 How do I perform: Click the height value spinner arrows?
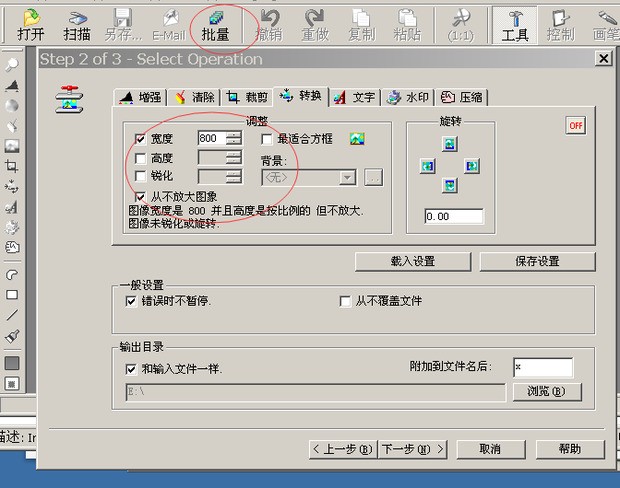tap(234, 157)
